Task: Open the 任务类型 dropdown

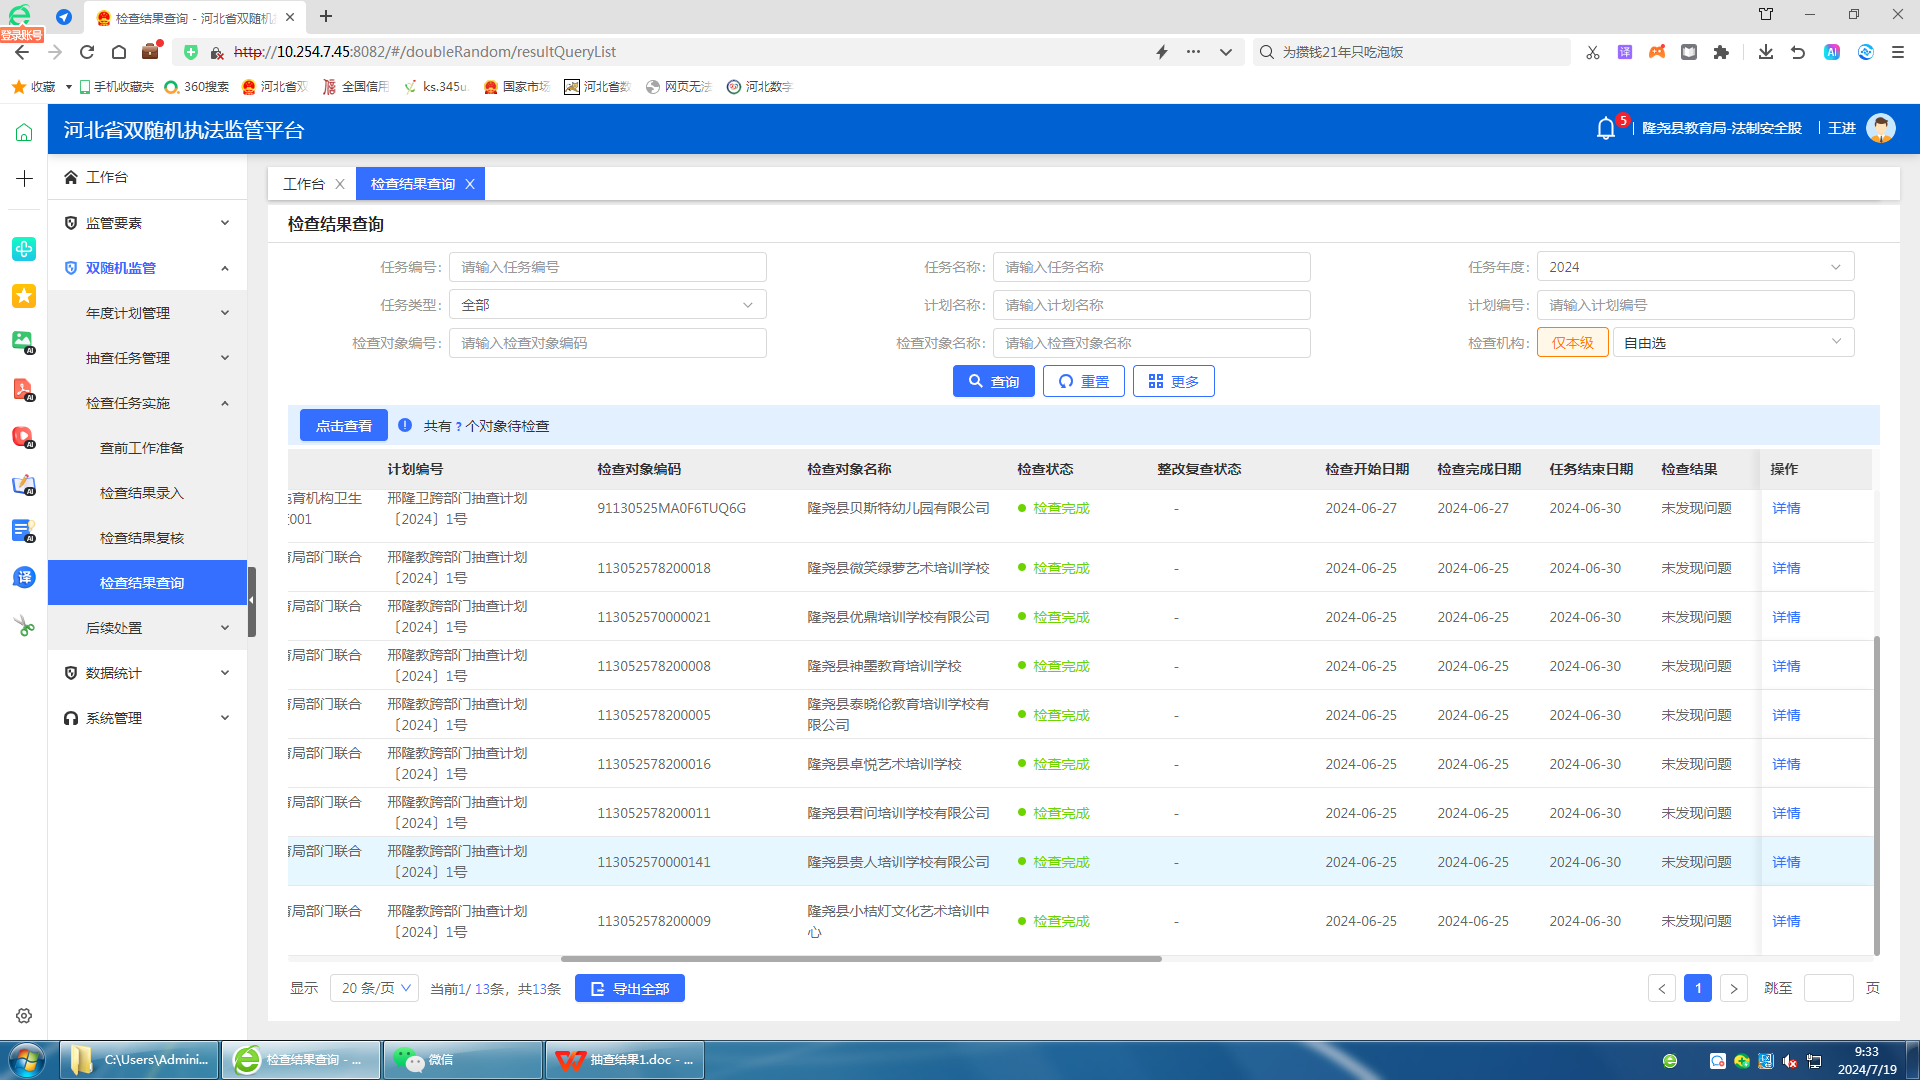Action: click(607, 305)
